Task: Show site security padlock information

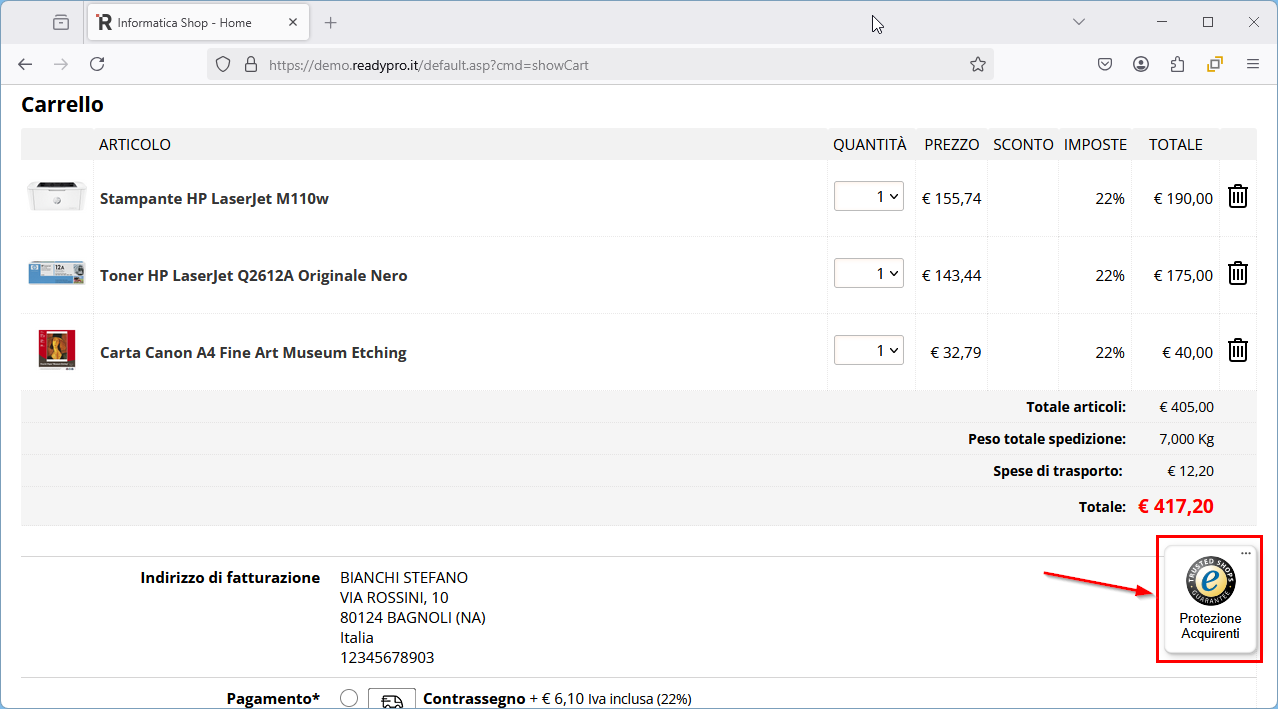Action: (x=251, y=65)
